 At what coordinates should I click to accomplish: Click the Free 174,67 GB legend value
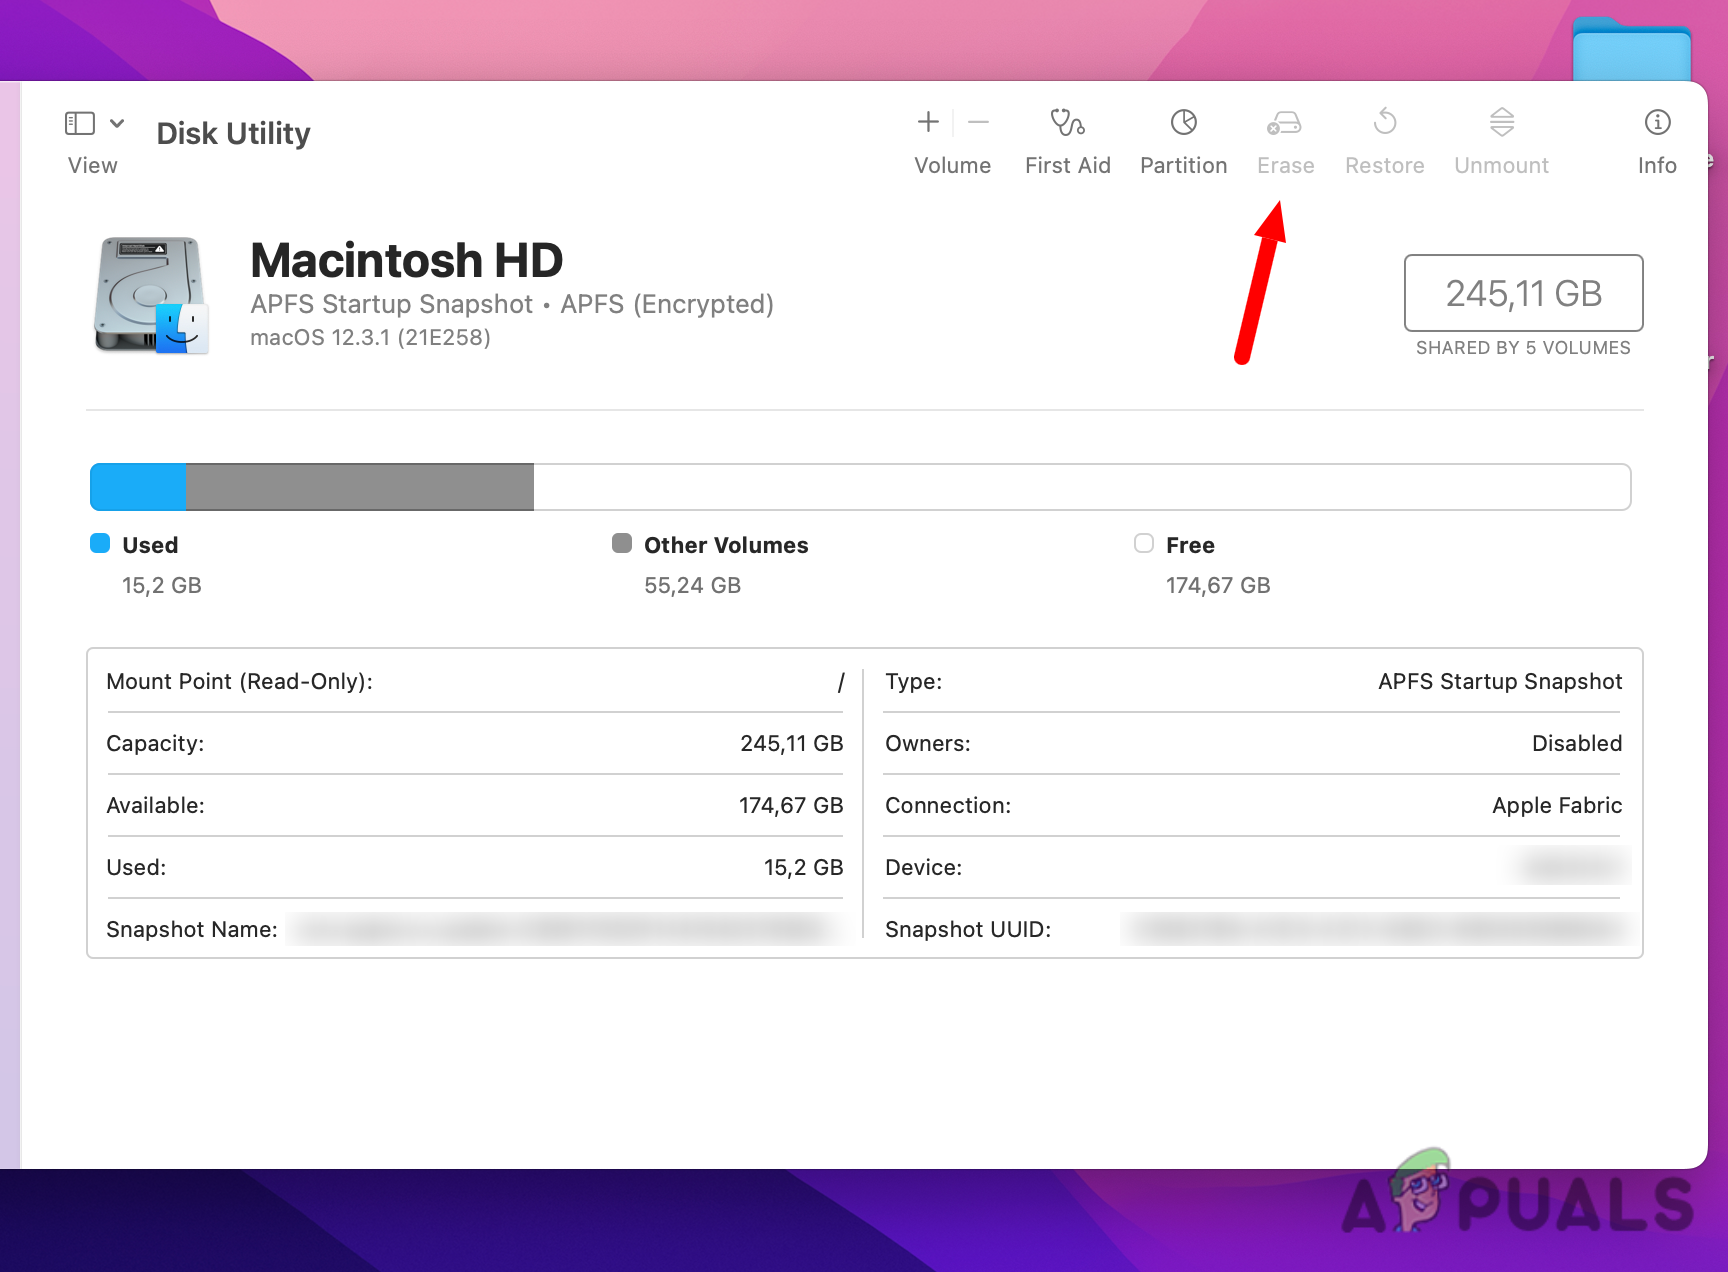click(1218, 585)
